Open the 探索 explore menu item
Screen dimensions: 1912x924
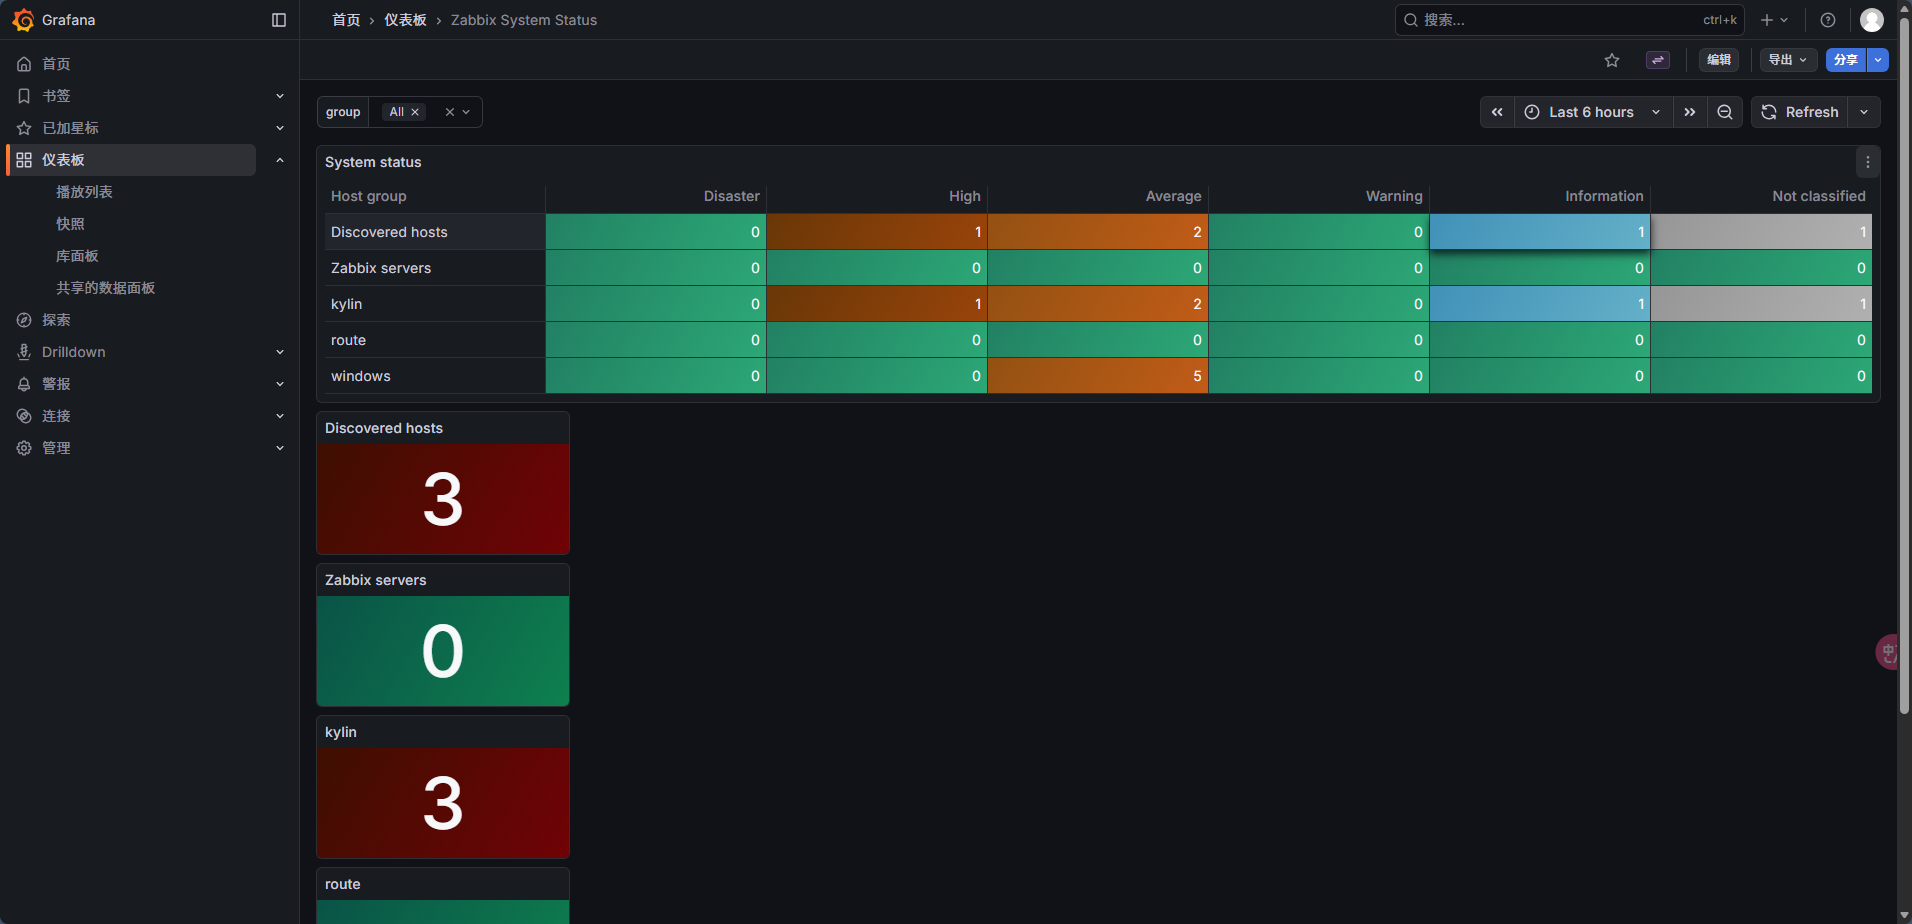[x=56, y=320]
